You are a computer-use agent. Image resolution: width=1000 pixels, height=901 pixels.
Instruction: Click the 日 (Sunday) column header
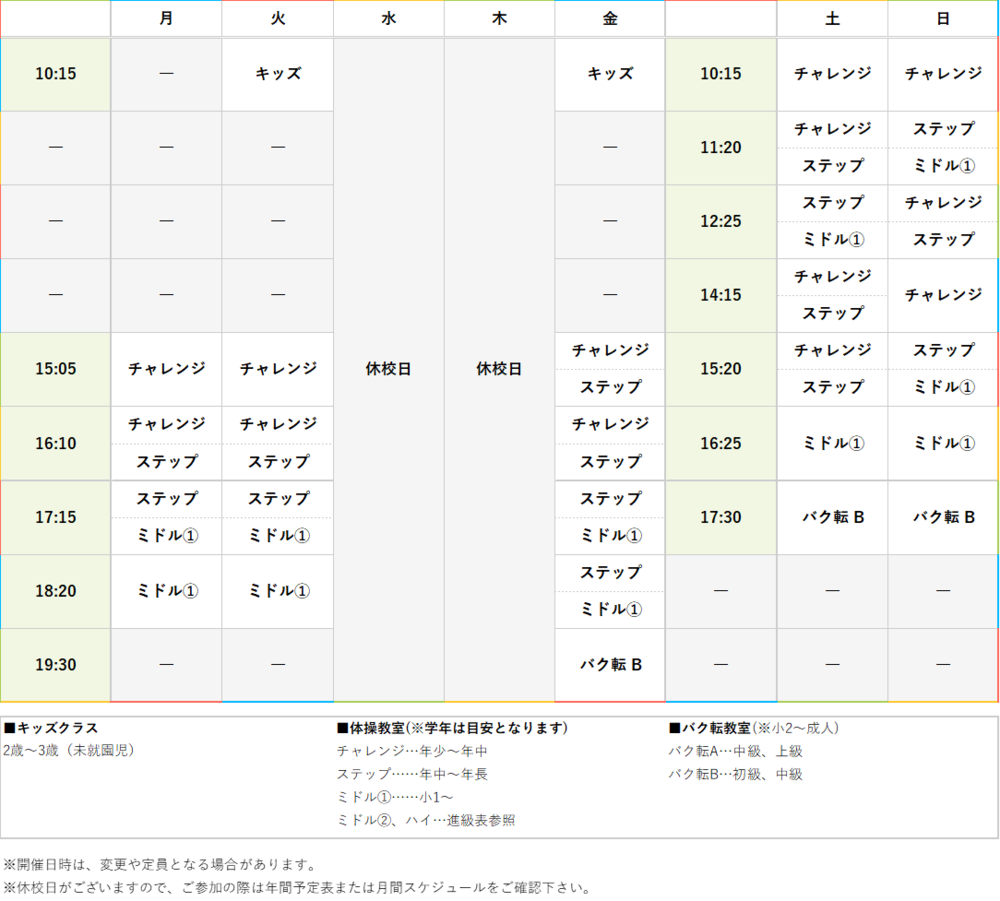pyautogui.click(x=943, y=18)
